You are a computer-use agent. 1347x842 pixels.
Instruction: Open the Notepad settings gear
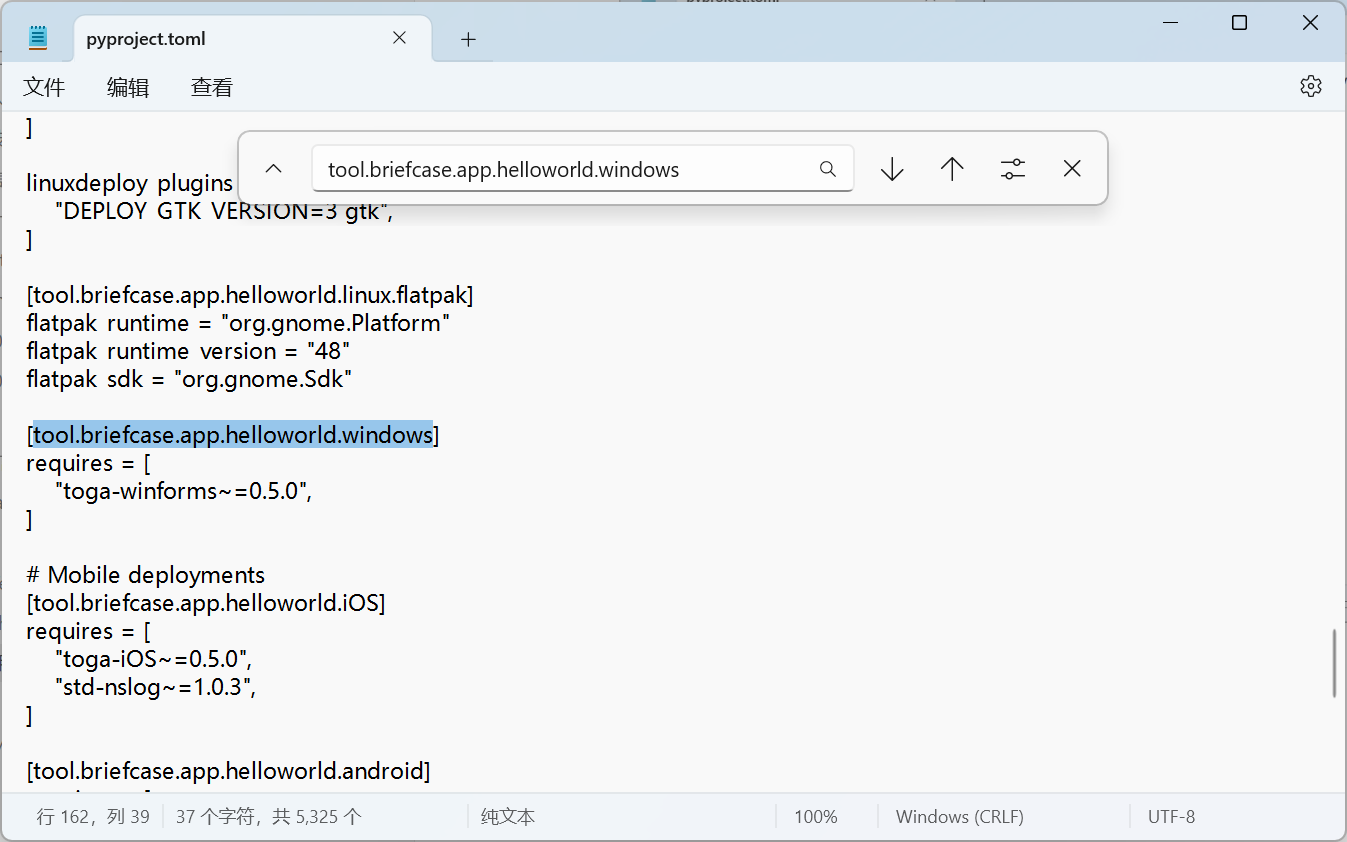1310,86
